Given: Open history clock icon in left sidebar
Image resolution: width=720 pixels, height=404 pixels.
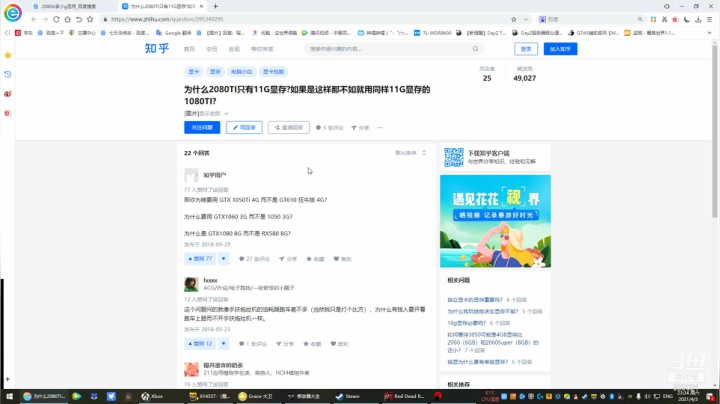Looking at the screenshot, I should [8, 74].
